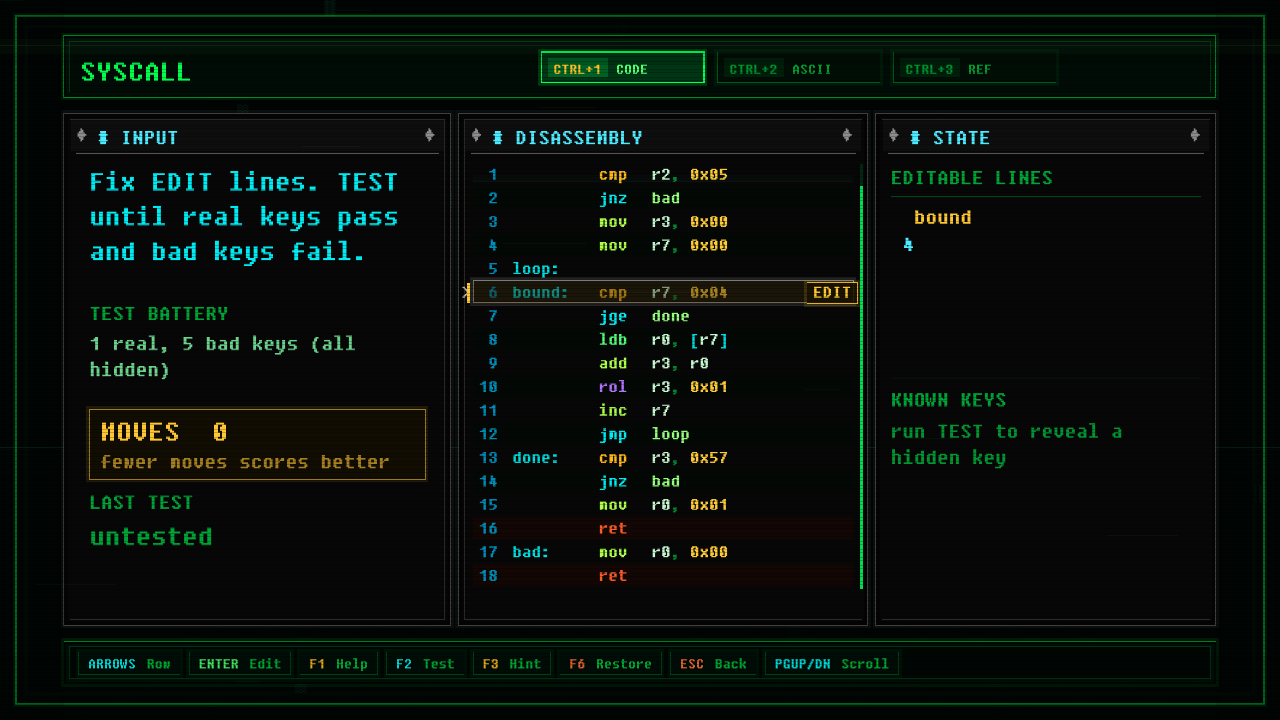Image resolution: width=1280 pixels, height=720 pixels.
Task: Select line 13 done: cmp r3, 0x57
Action: tap(662, 458)
